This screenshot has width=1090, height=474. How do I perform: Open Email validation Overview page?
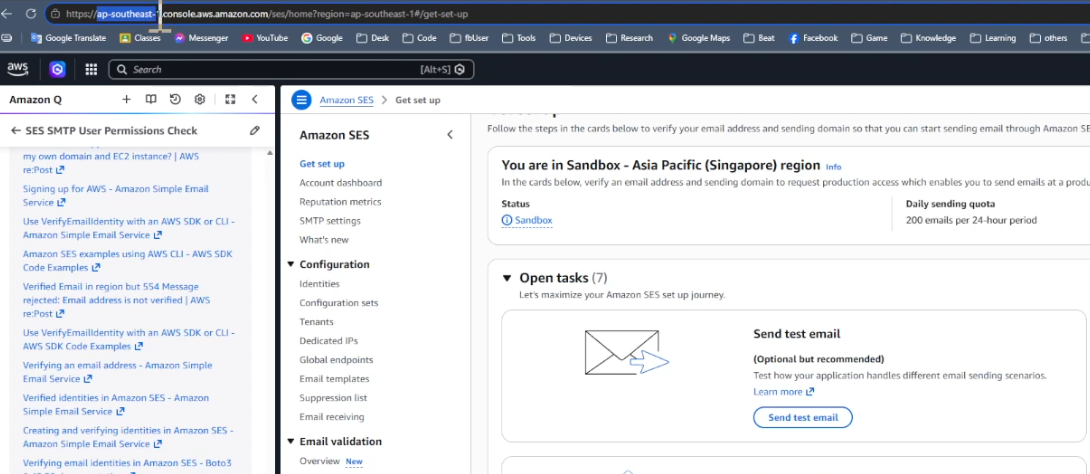coord(320,461)
